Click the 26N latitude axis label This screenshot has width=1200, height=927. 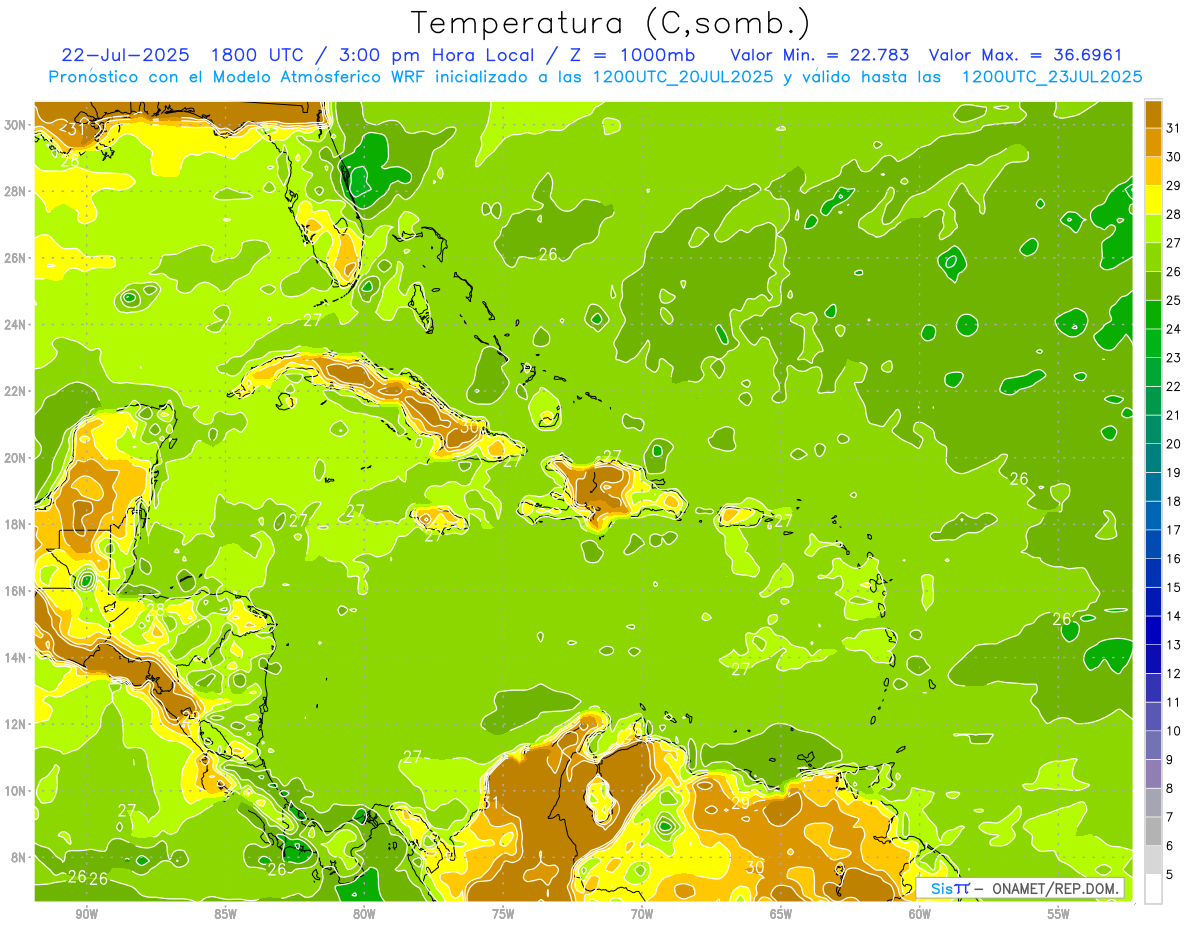pos(15,258)
